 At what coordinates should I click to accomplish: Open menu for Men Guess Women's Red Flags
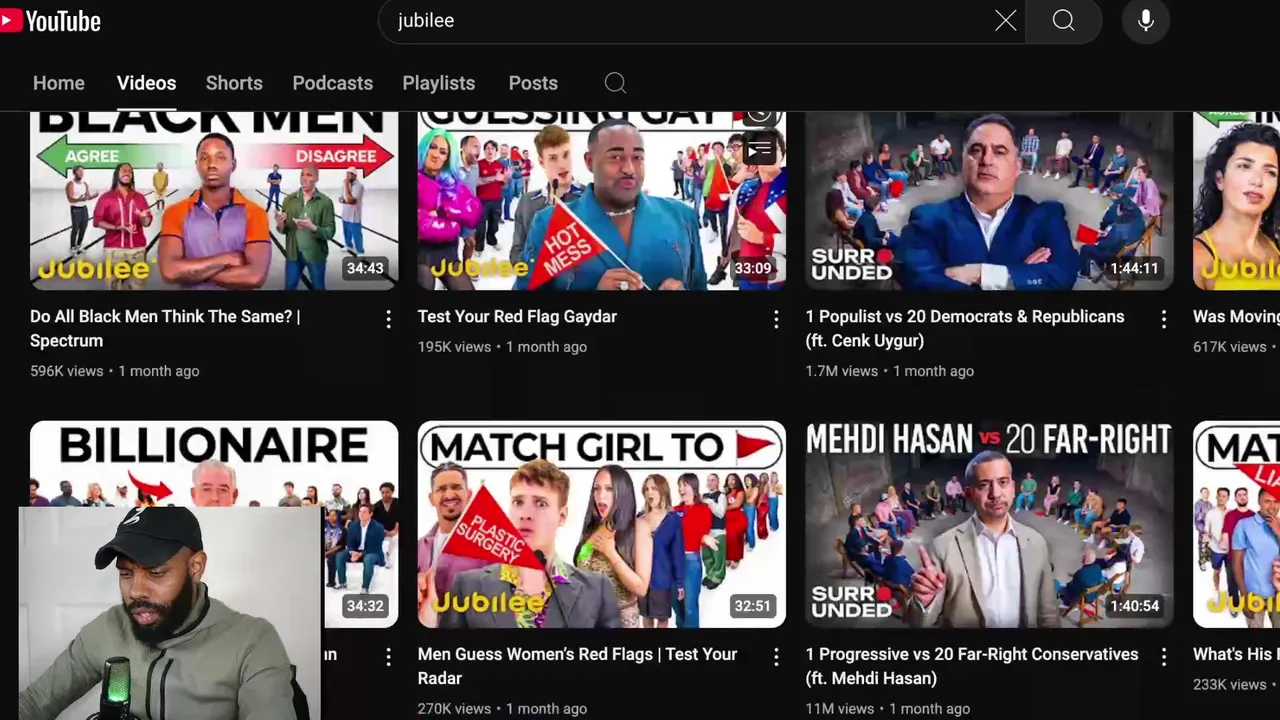(x=775, y=657)
